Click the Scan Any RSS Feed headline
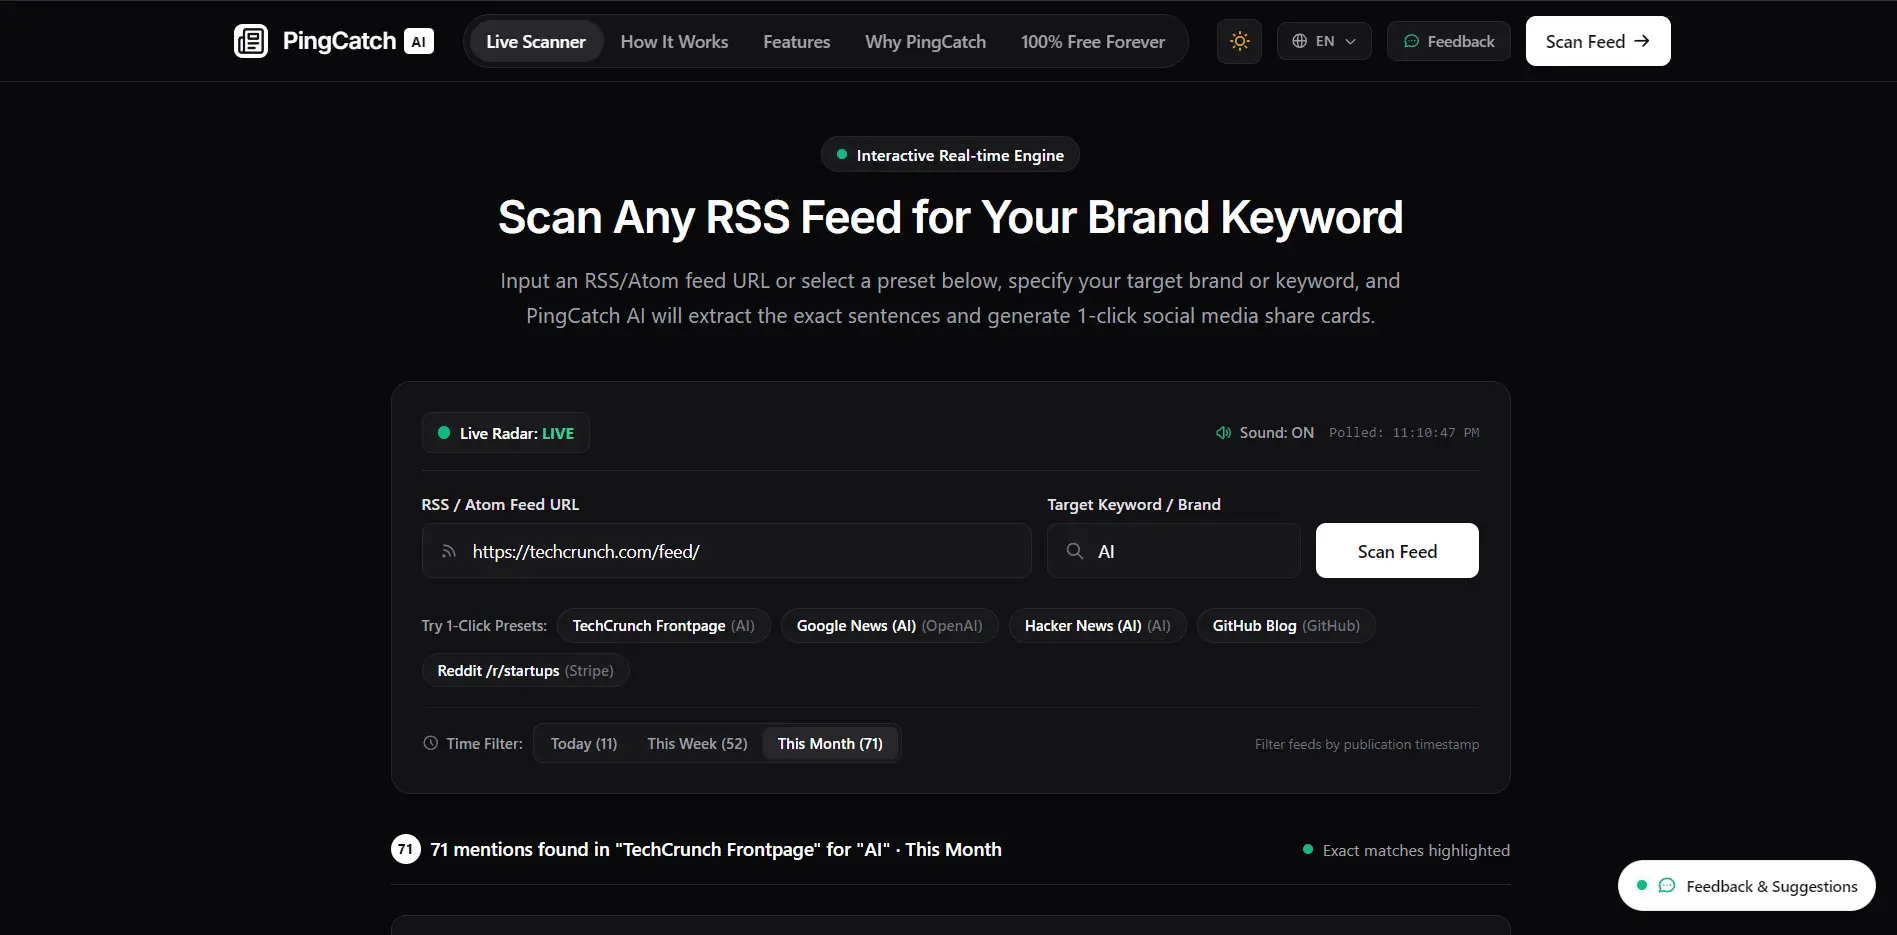The width and height of the screenshot is (1897, 935). click(x=950, y=217)
